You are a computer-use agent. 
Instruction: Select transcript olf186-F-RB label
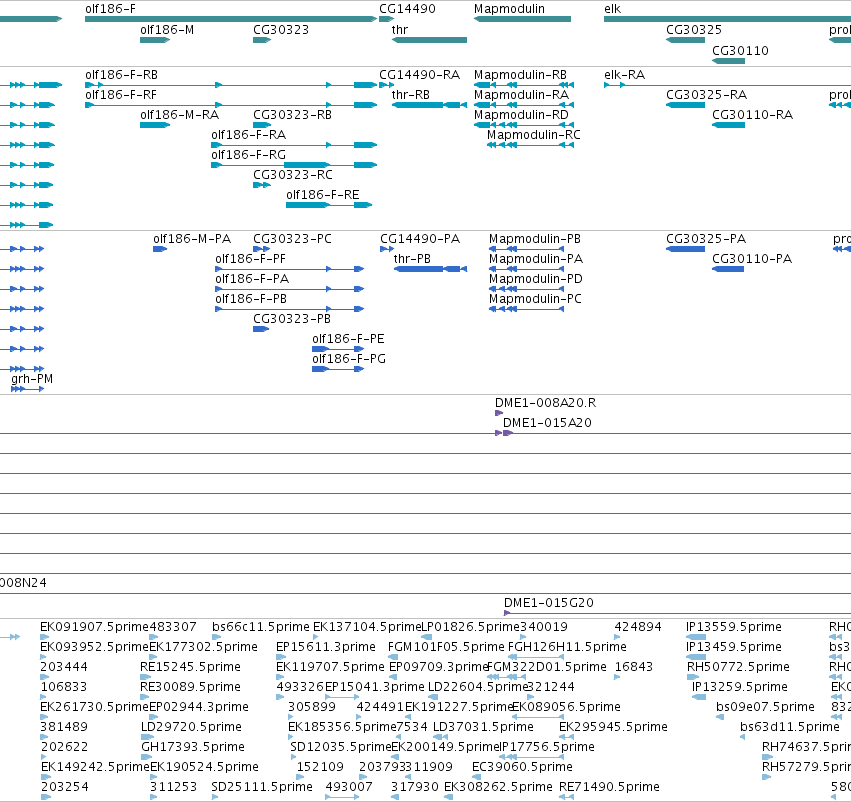121,75
